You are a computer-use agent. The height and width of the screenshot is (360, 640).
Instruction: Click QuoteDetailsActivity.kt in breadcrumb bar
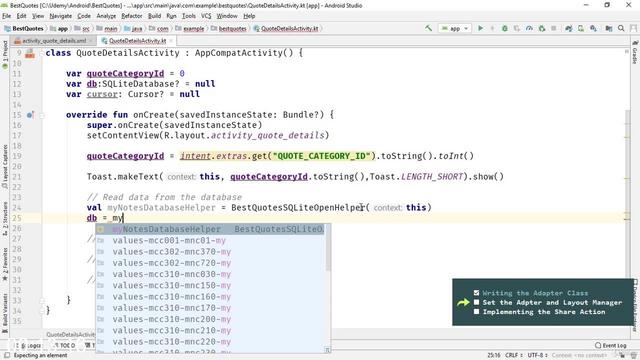tap(286, 29)
